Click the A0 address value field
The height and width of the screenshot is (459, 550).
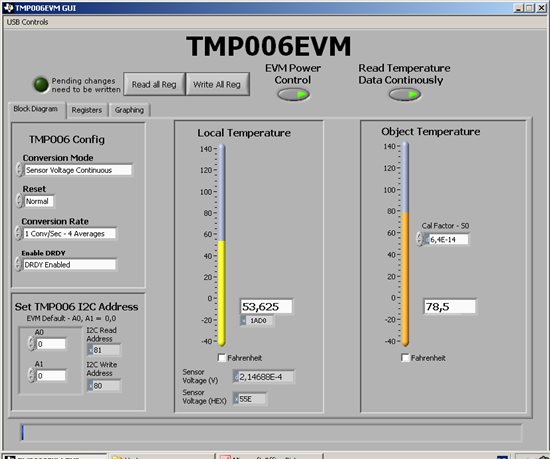[51, 344]
